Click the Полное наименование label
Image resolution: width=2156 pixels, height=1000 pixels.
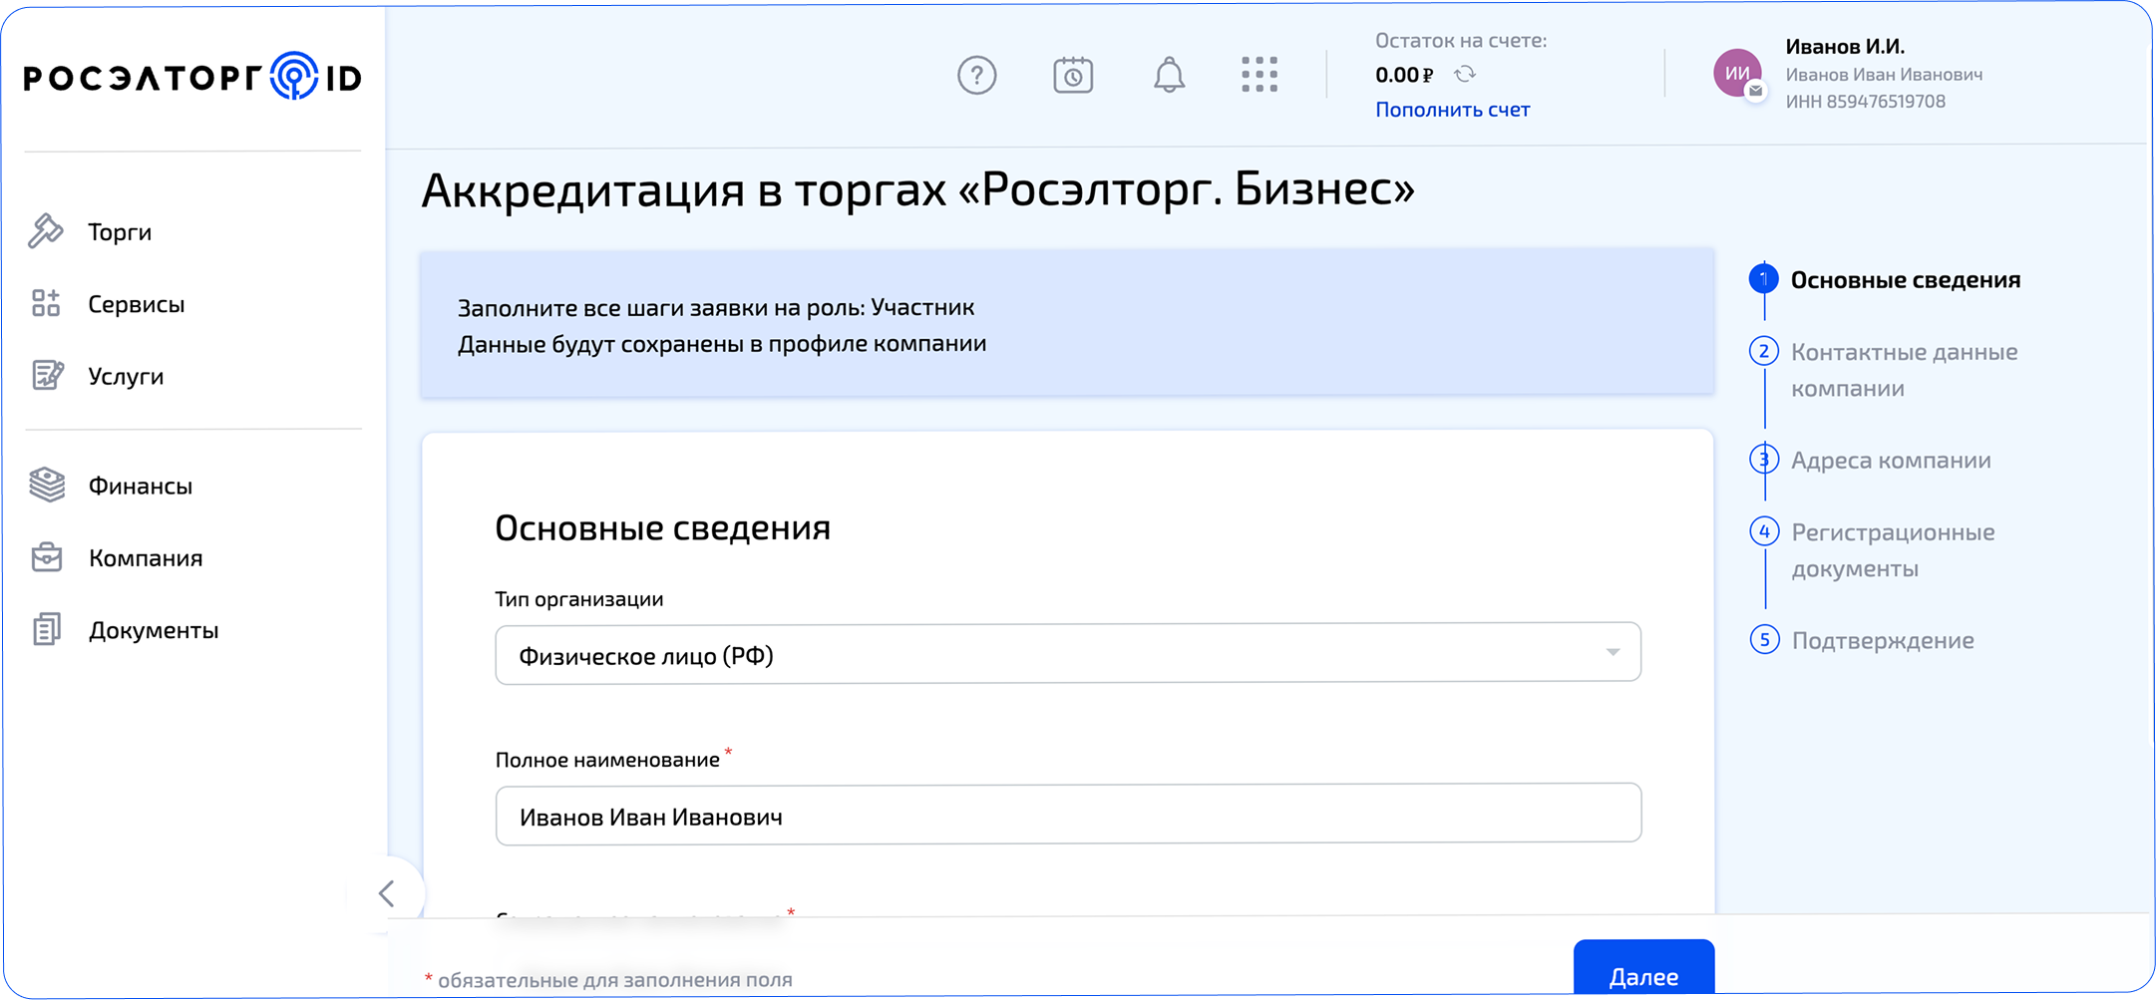[608, 760]
